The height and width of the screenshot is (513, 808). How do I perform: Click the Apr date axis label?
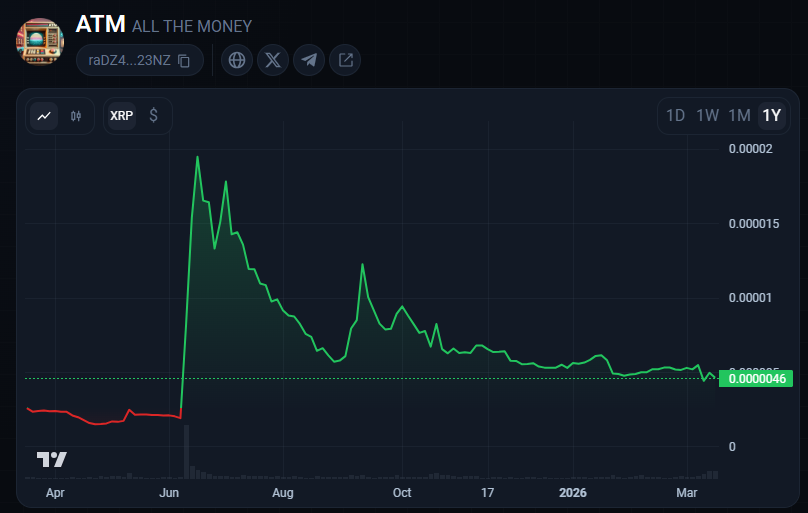click(x=55, y=493)
